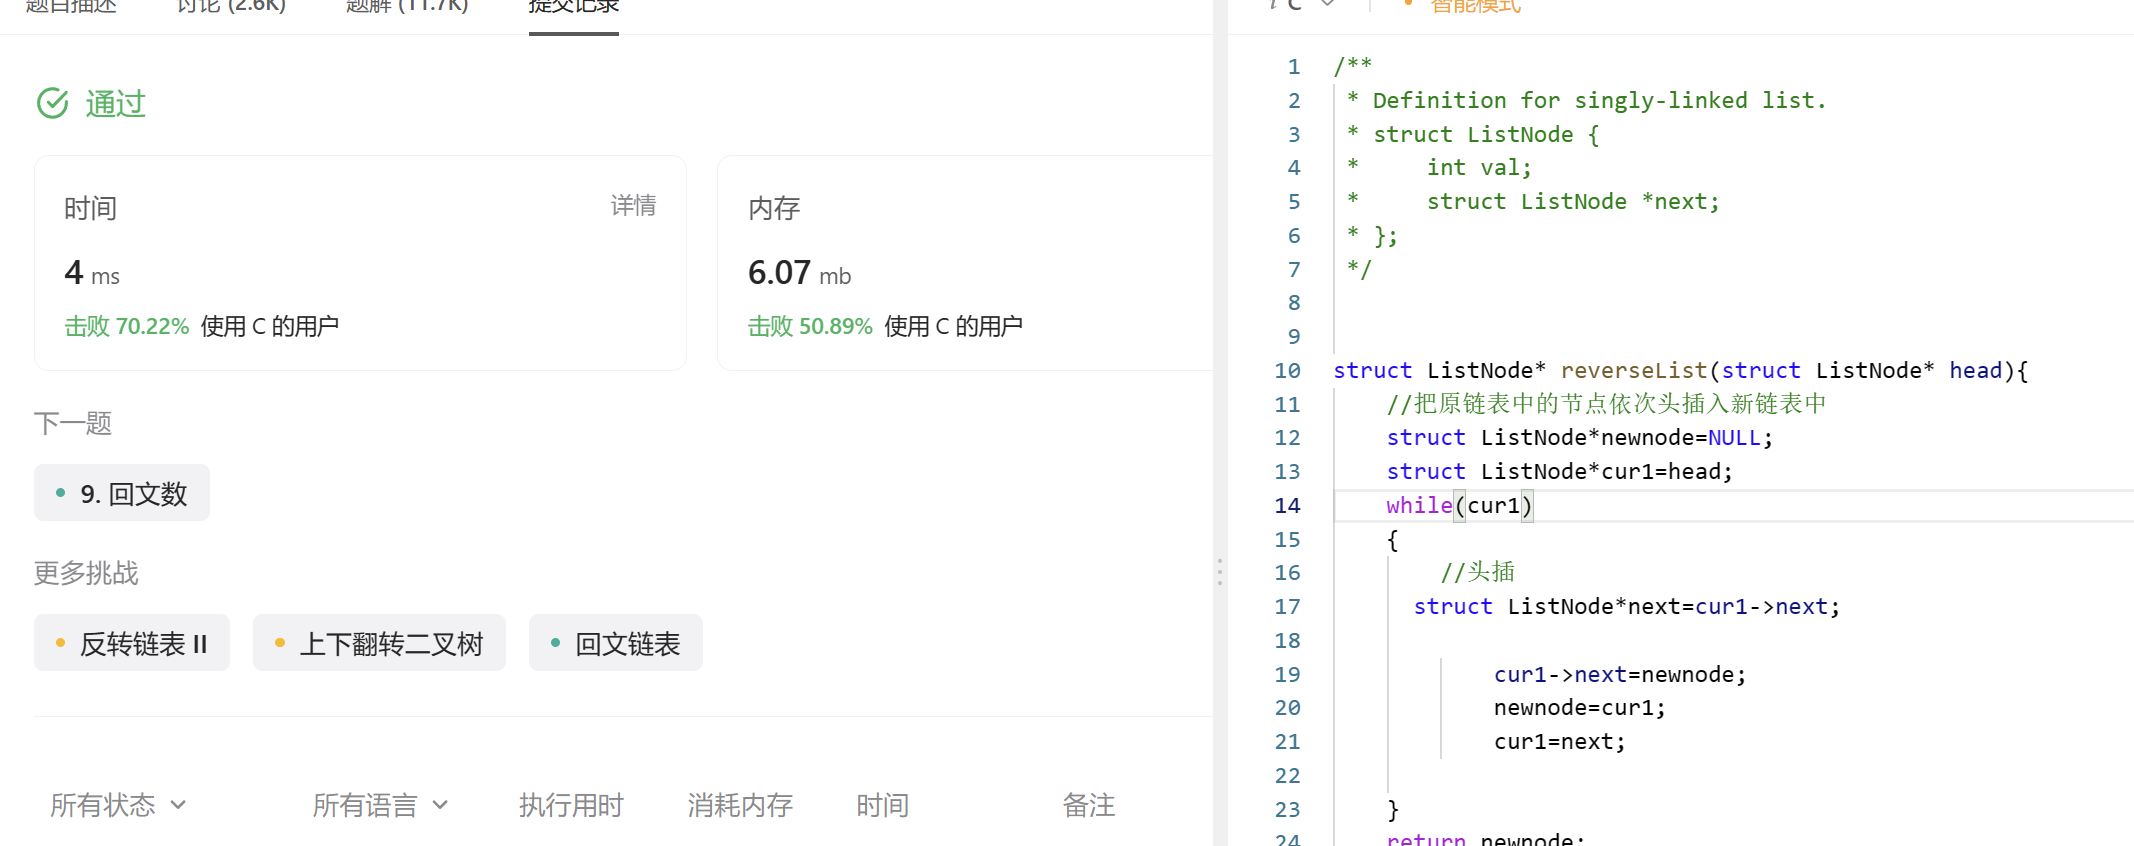Click the cur1->next=newnode; code line
The width and height of the screenshot is (2134, 846).
click(x=1620, y=675)
